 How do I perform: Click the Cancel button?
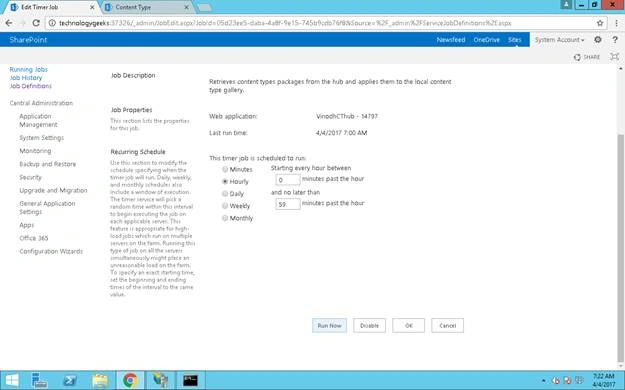click(x=447, y=325)
